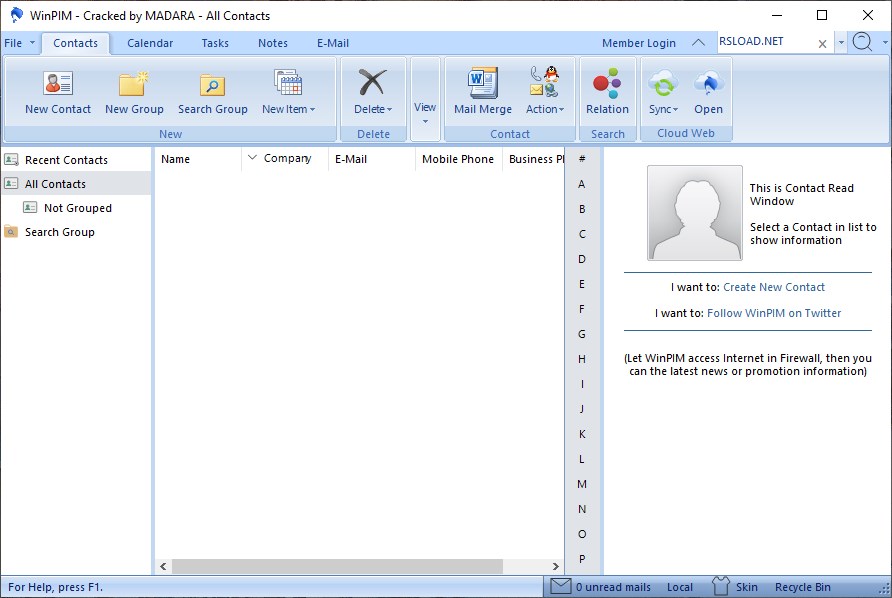892x598 pixels.
Task: Switch to the E-Mail tab
Action: [x=333, y=43]
